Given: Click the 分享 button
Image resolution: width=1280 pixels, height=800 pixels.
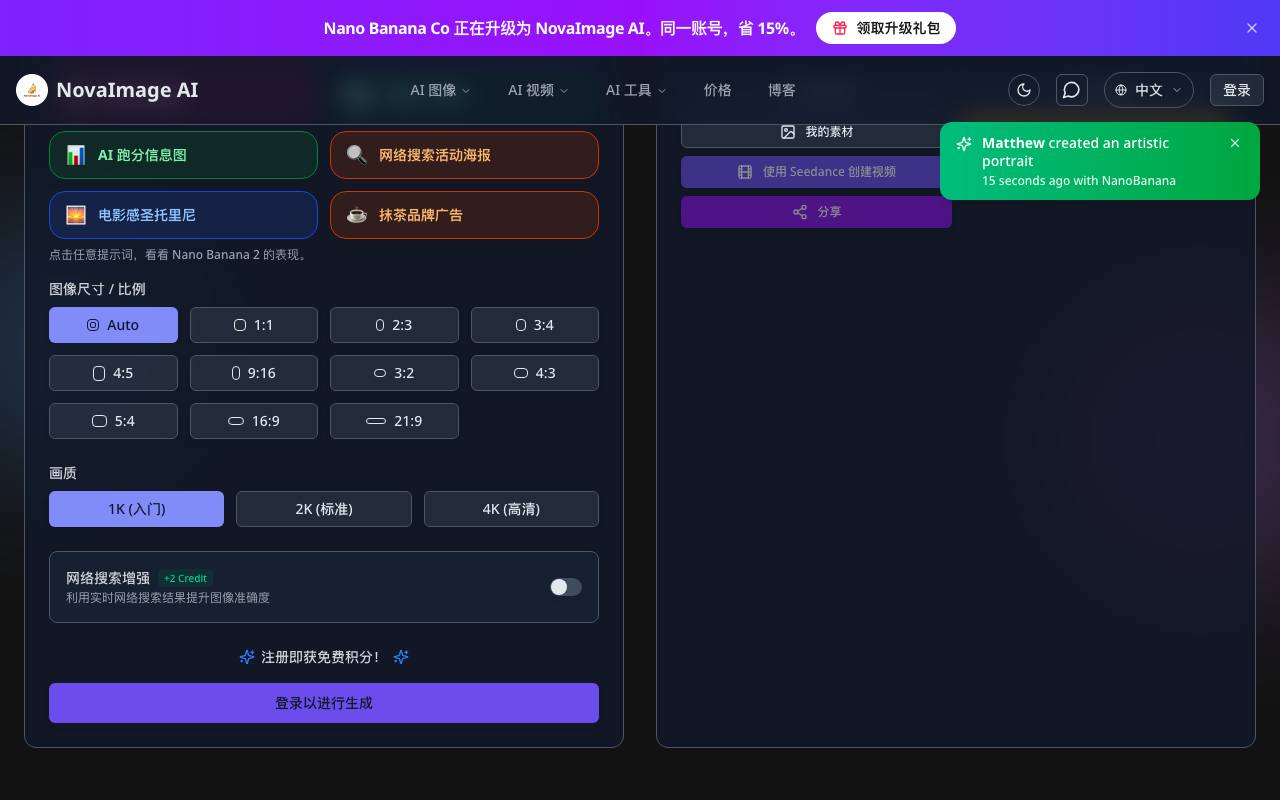Looking at the screenshot, I should click(x=816, y=212).
